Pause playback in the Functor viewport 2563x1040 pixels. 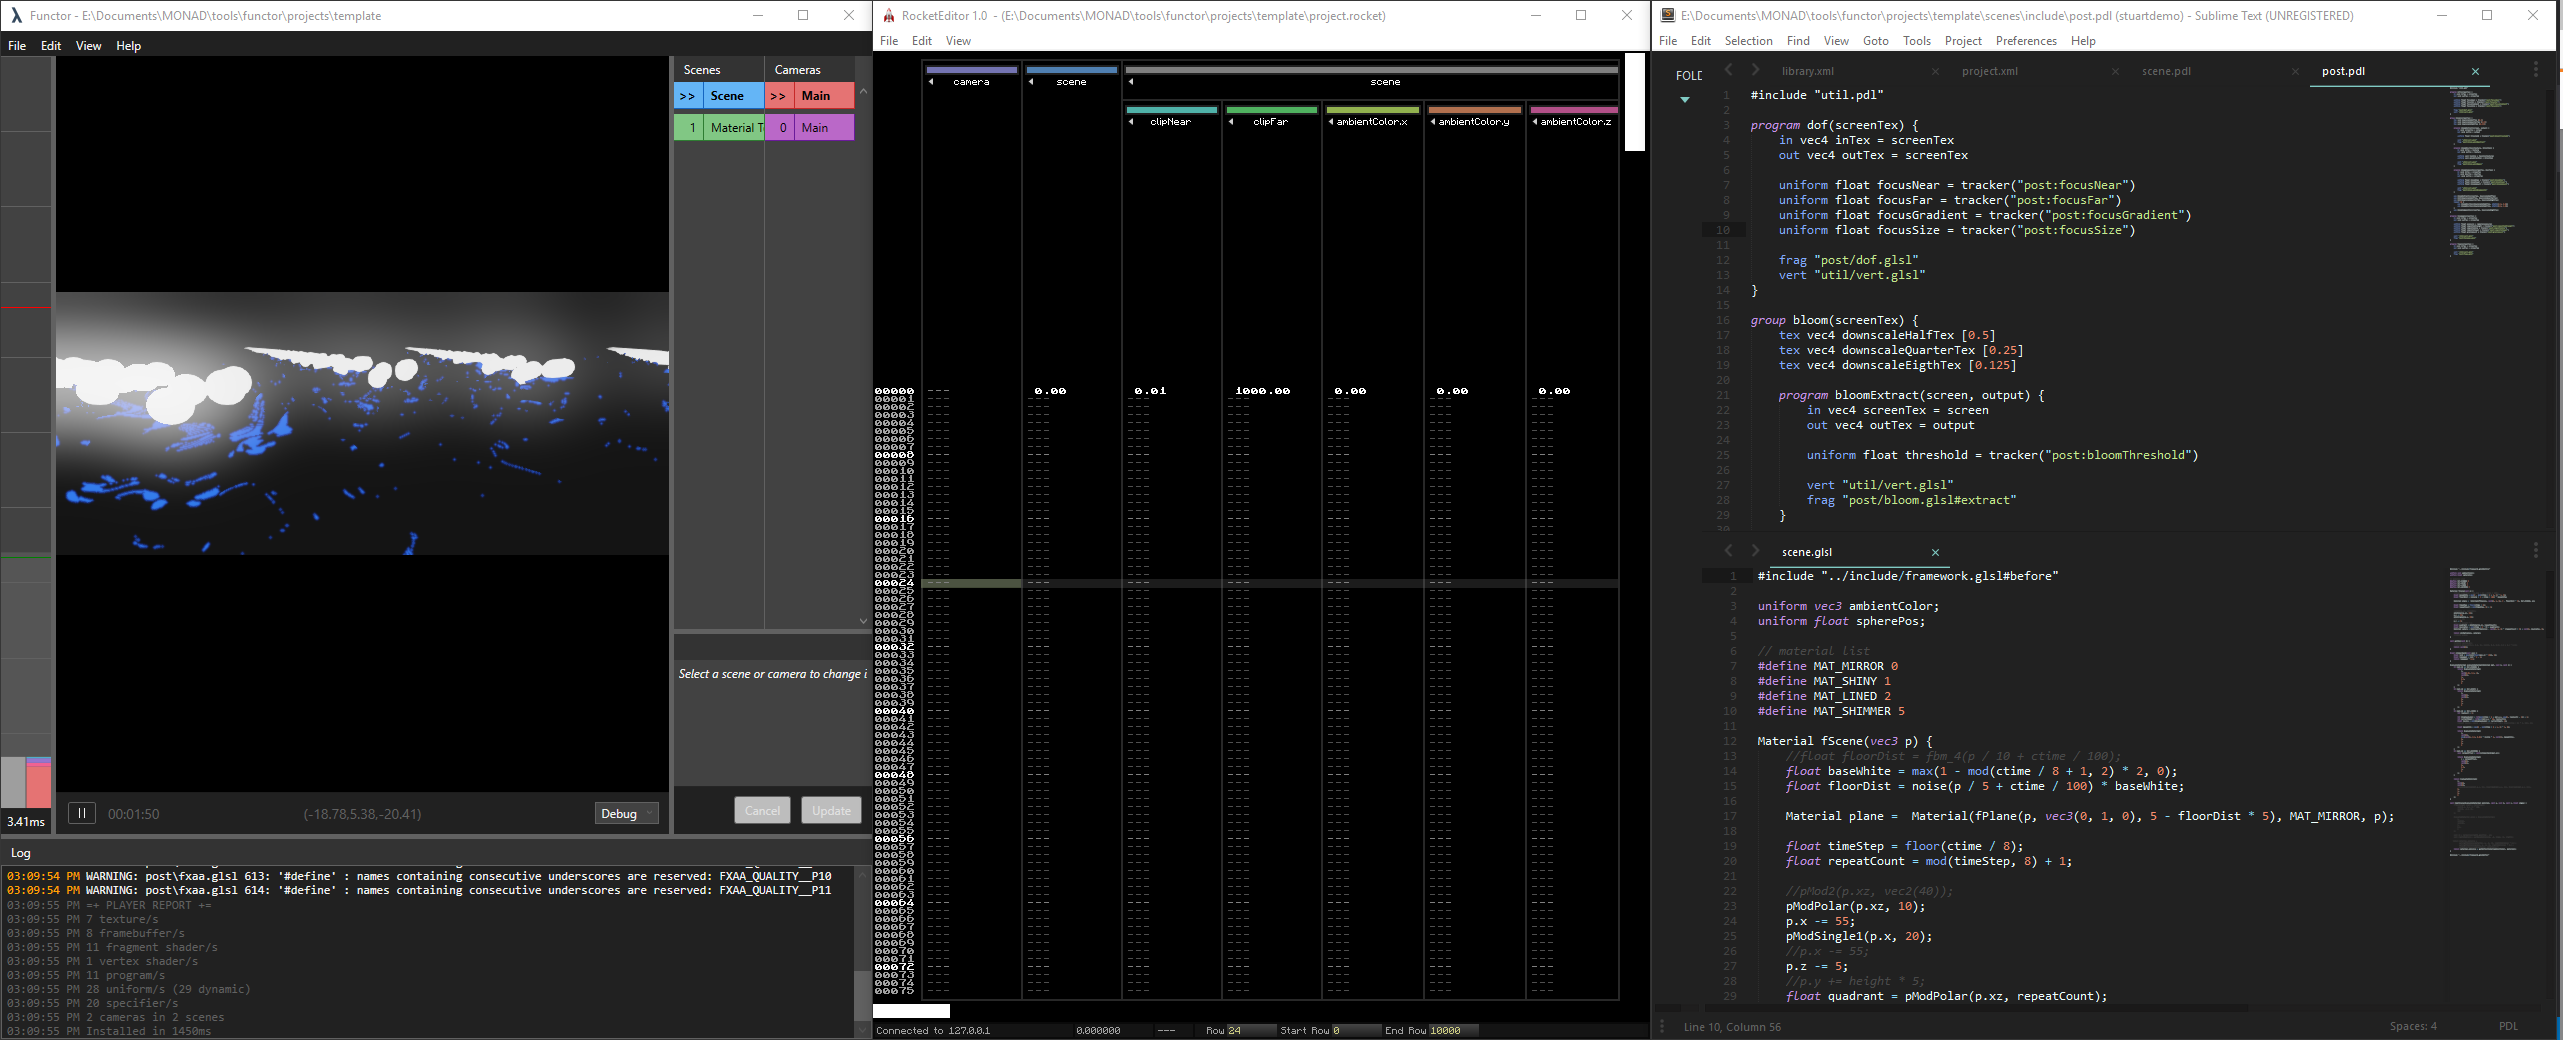(x=81, y=813)
